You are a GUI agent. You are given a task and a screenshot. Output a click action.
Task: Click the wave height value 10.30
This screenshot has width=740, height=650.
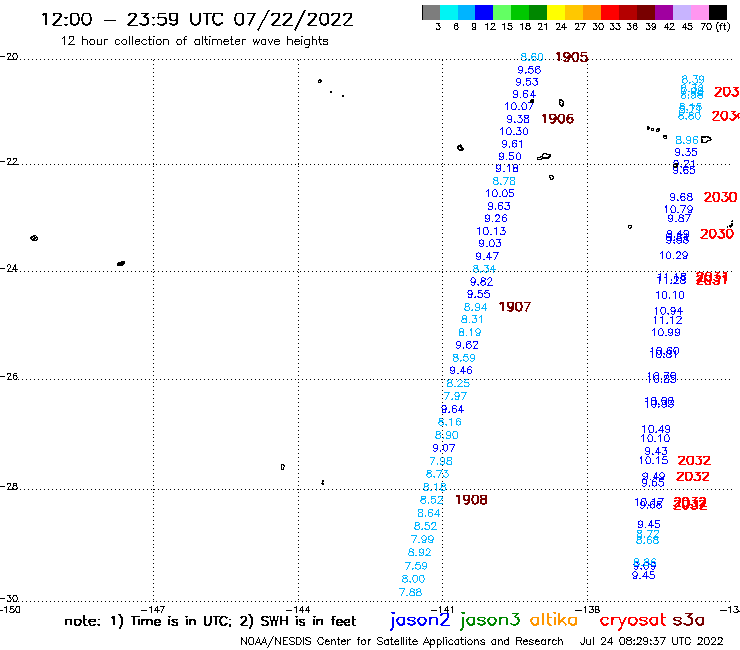(514, 131)
